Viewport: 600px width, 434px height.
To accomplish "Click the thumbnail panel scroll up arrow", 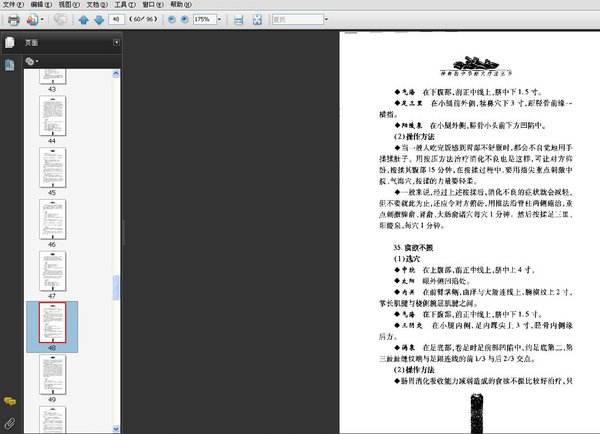I will pyautogui.click(x=116, y=74).
